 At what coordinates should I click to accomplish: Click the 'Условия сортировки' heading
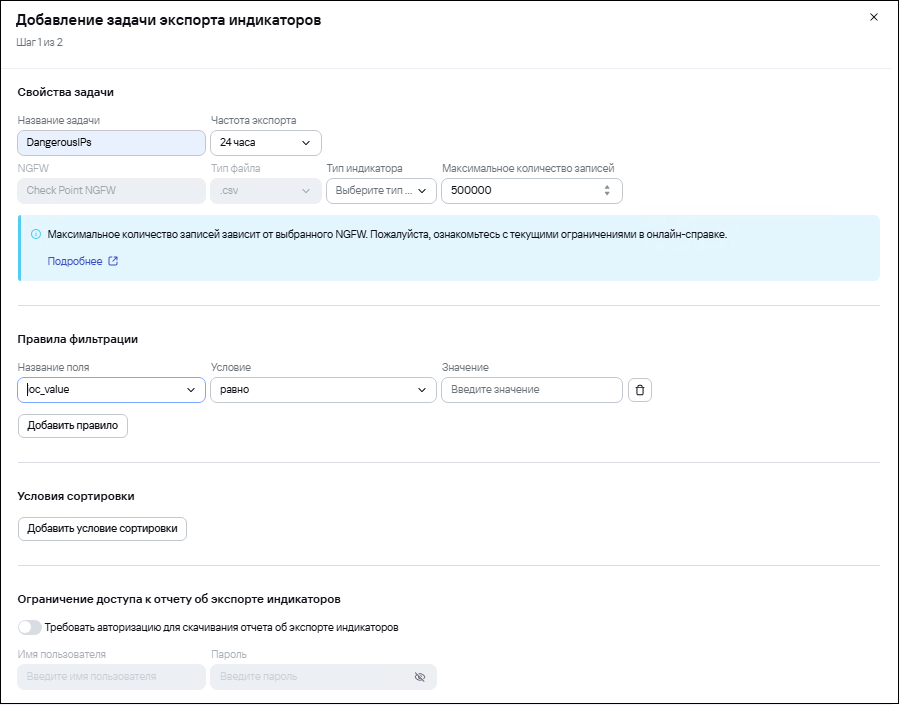pyautogui.click(x=76, y=497)
